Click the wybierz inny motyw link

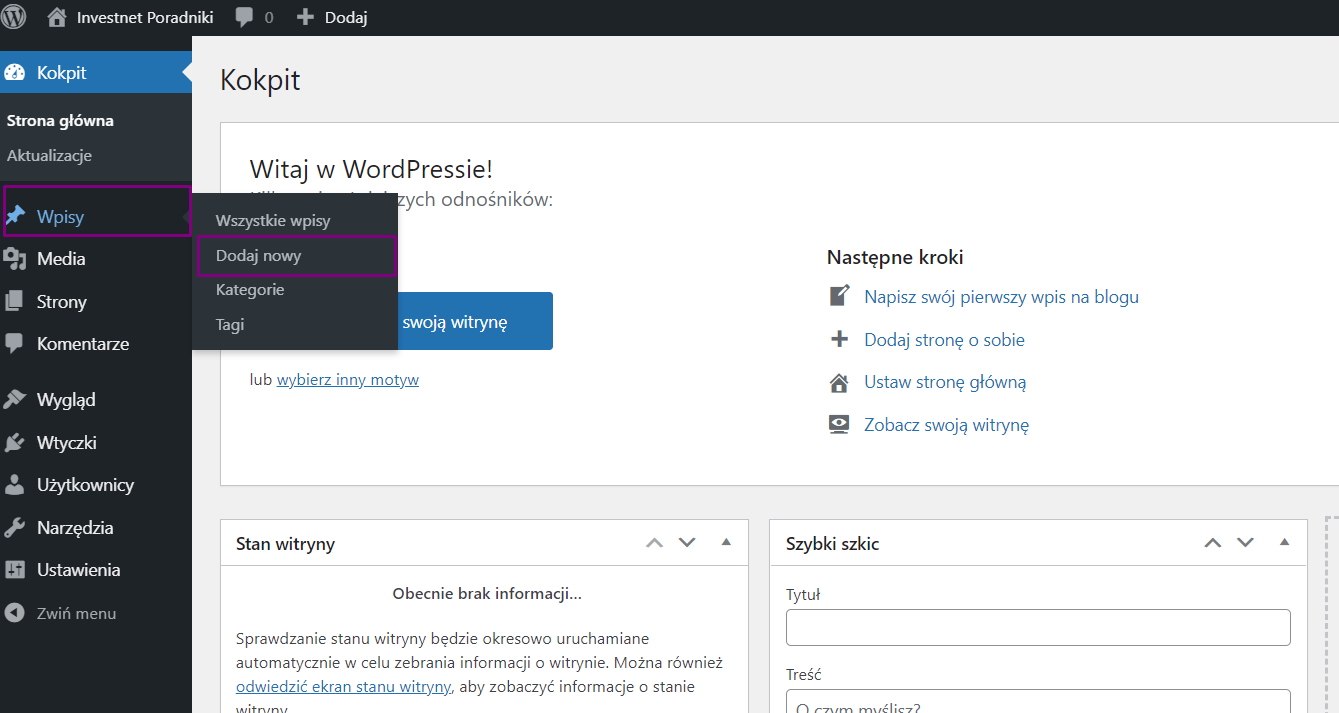(x=348, y=380)
